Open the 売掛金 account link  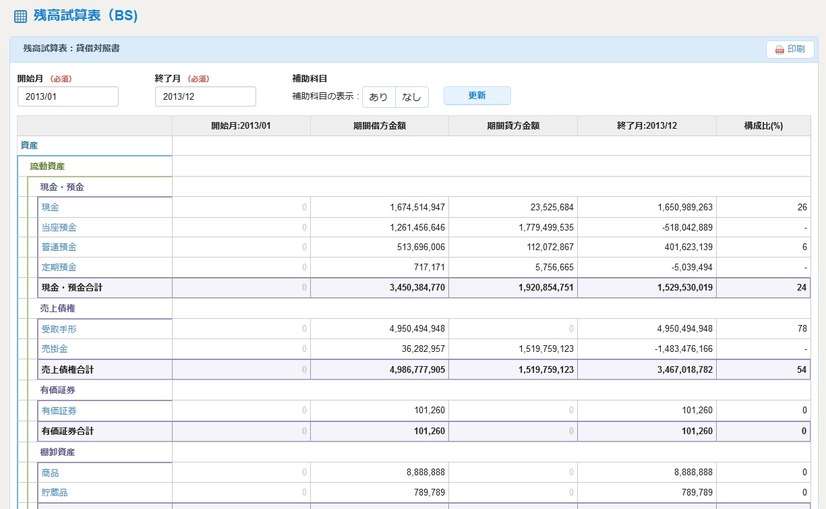tap(54, 348)
